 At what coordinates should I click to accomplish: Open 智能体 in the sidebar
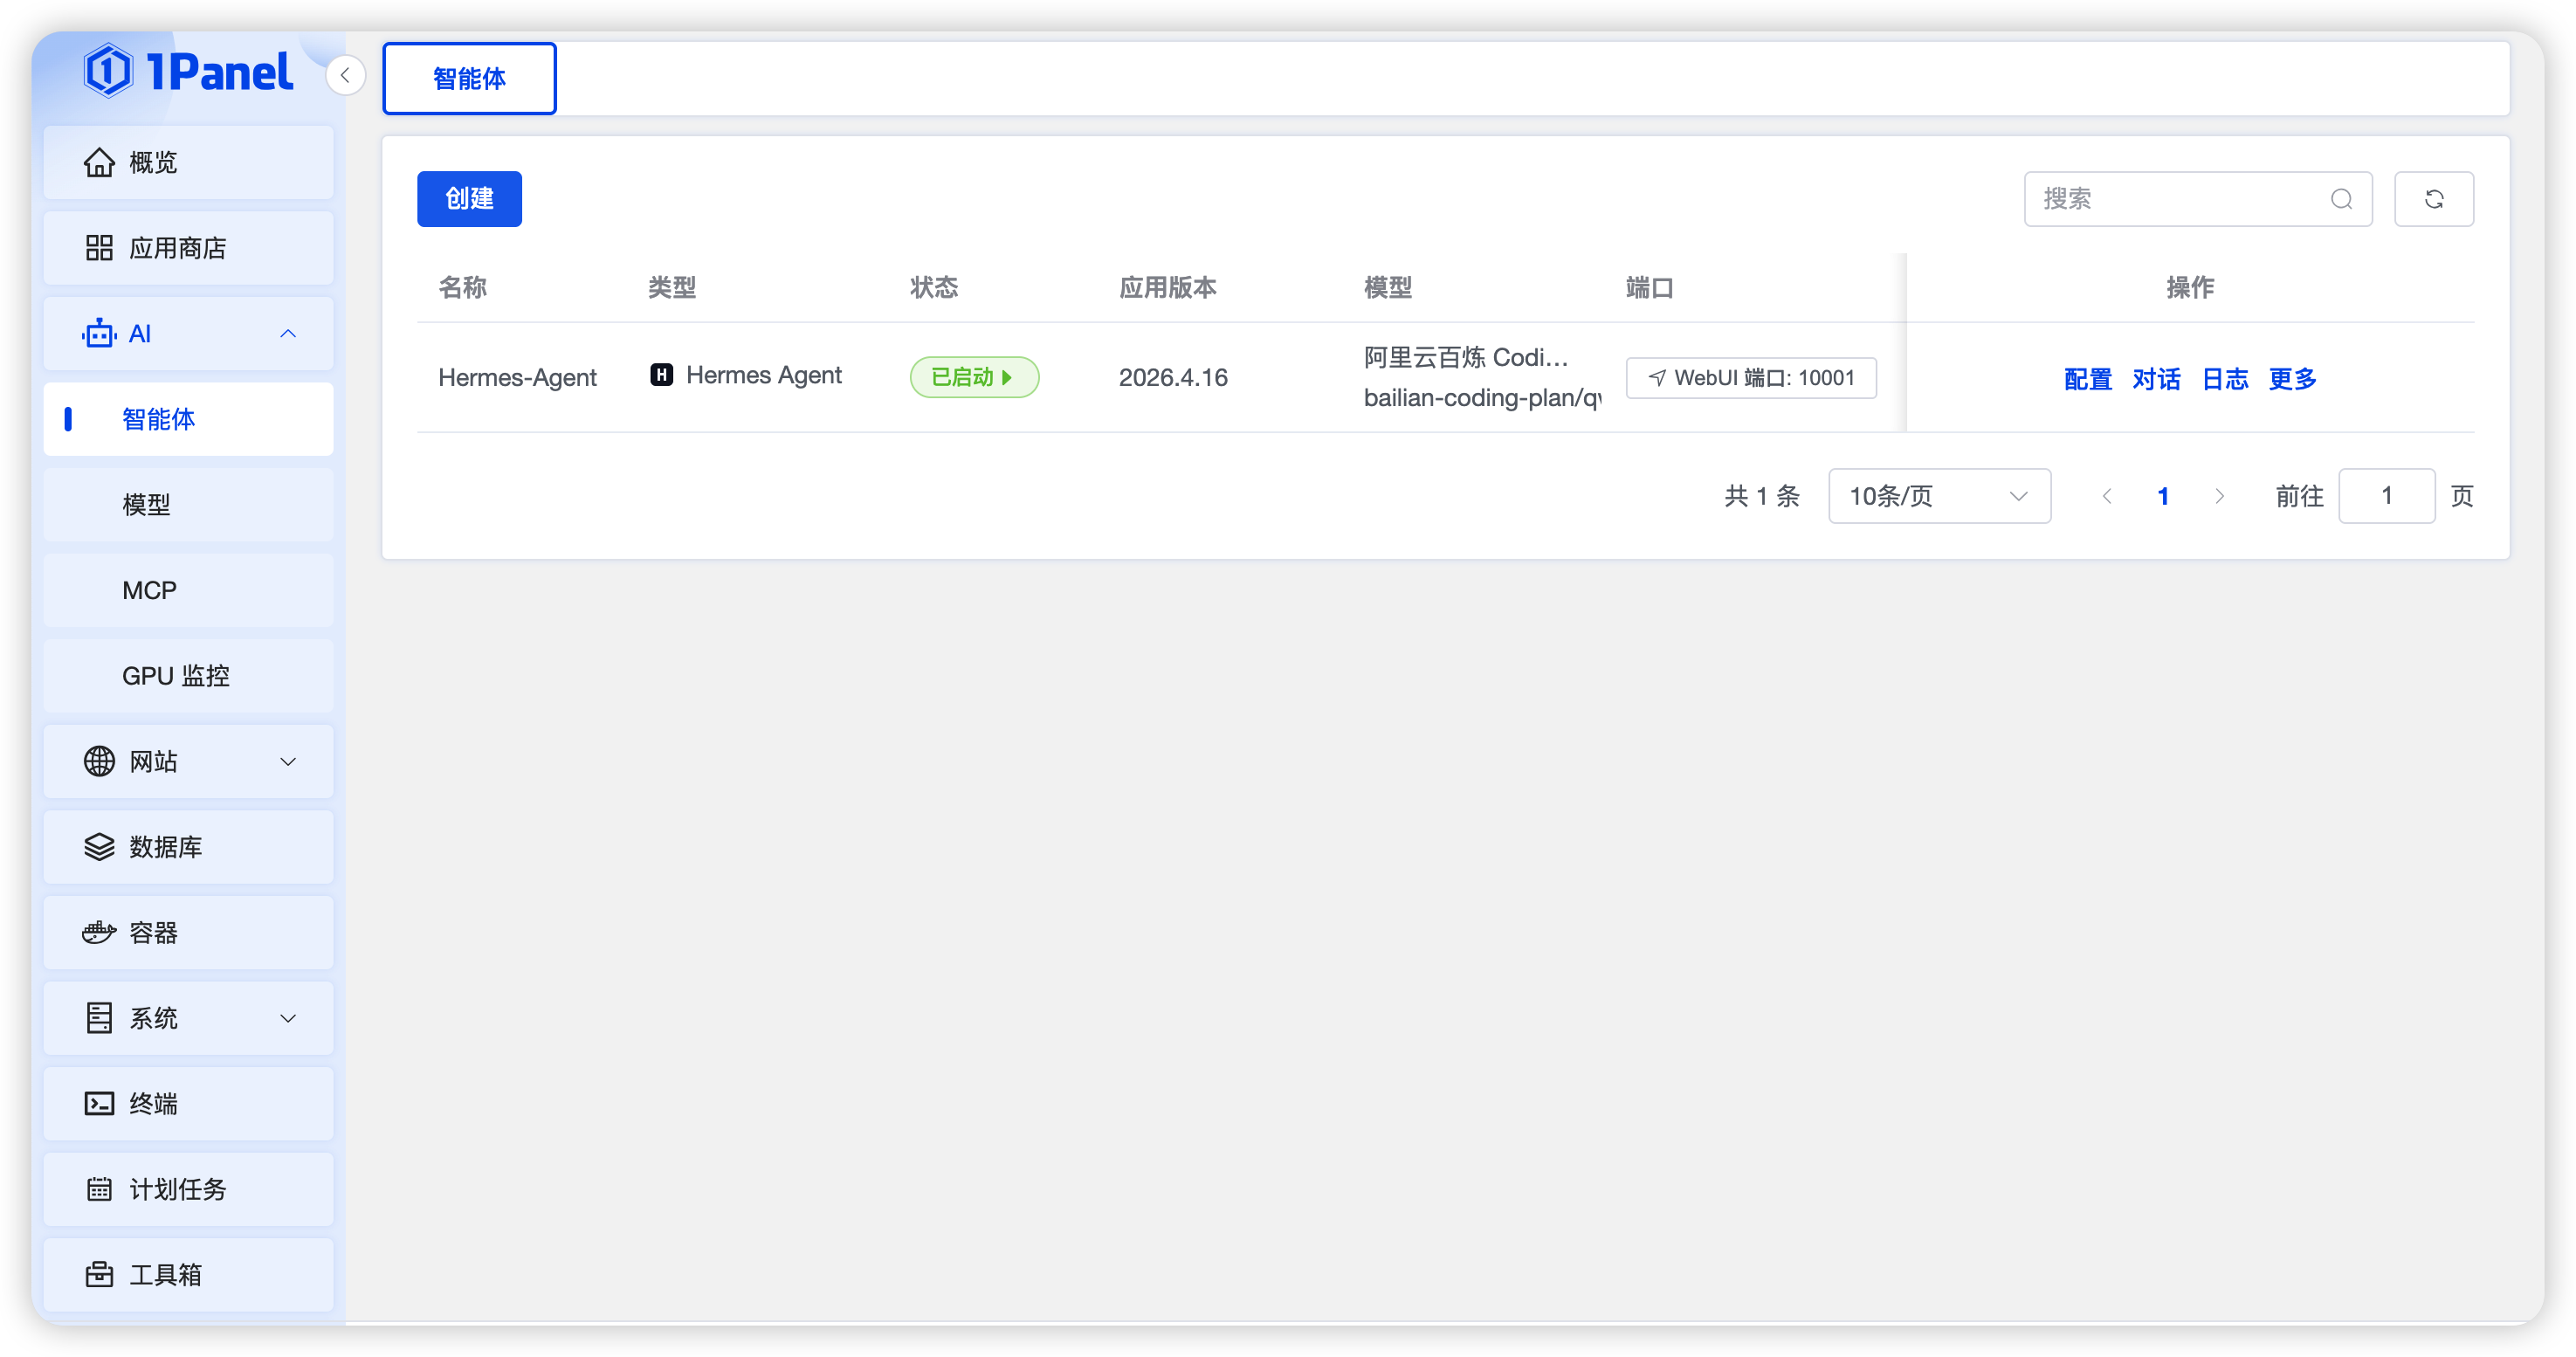tap(188, 419)
